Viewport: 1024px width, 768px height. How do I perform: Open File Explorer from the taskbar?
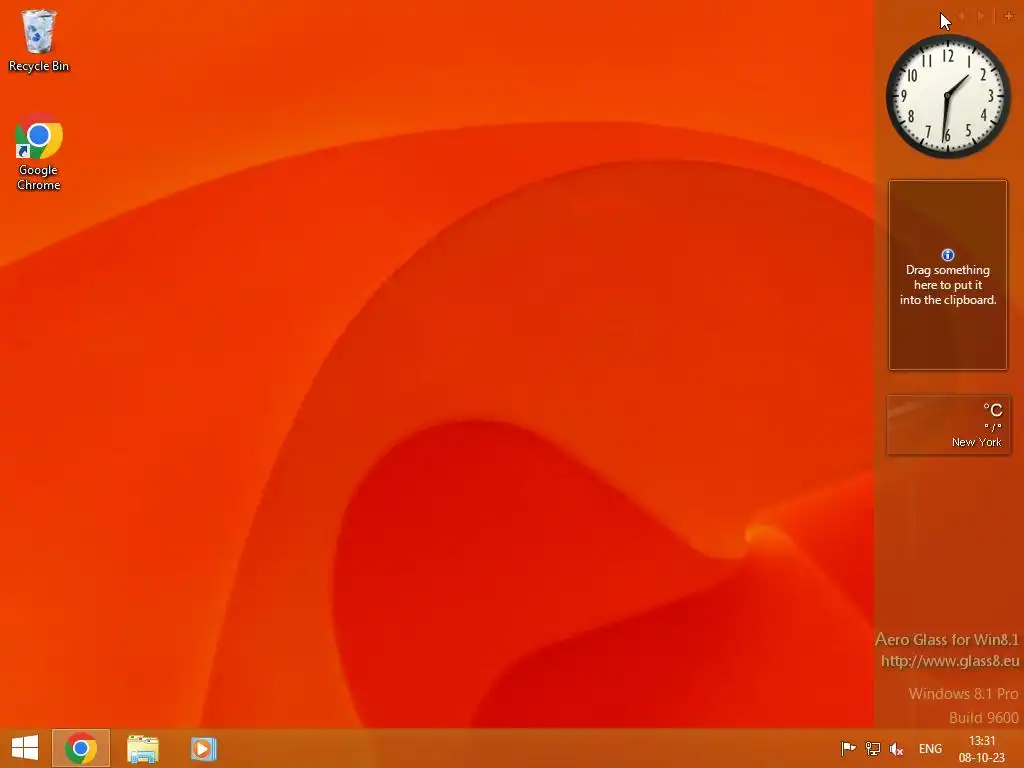coord(142,748)
